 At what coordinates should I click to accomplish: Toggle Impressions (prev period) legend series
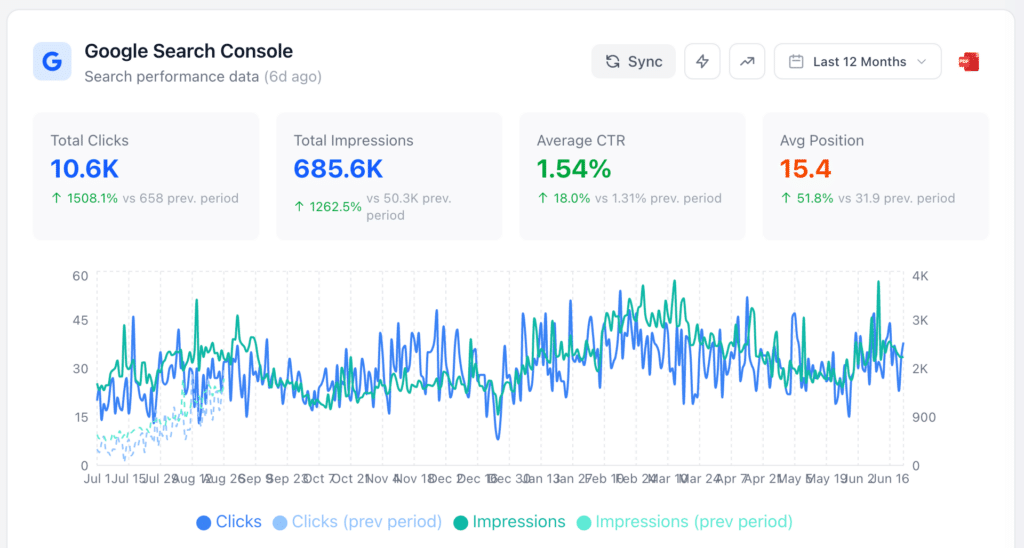point(685,522)
